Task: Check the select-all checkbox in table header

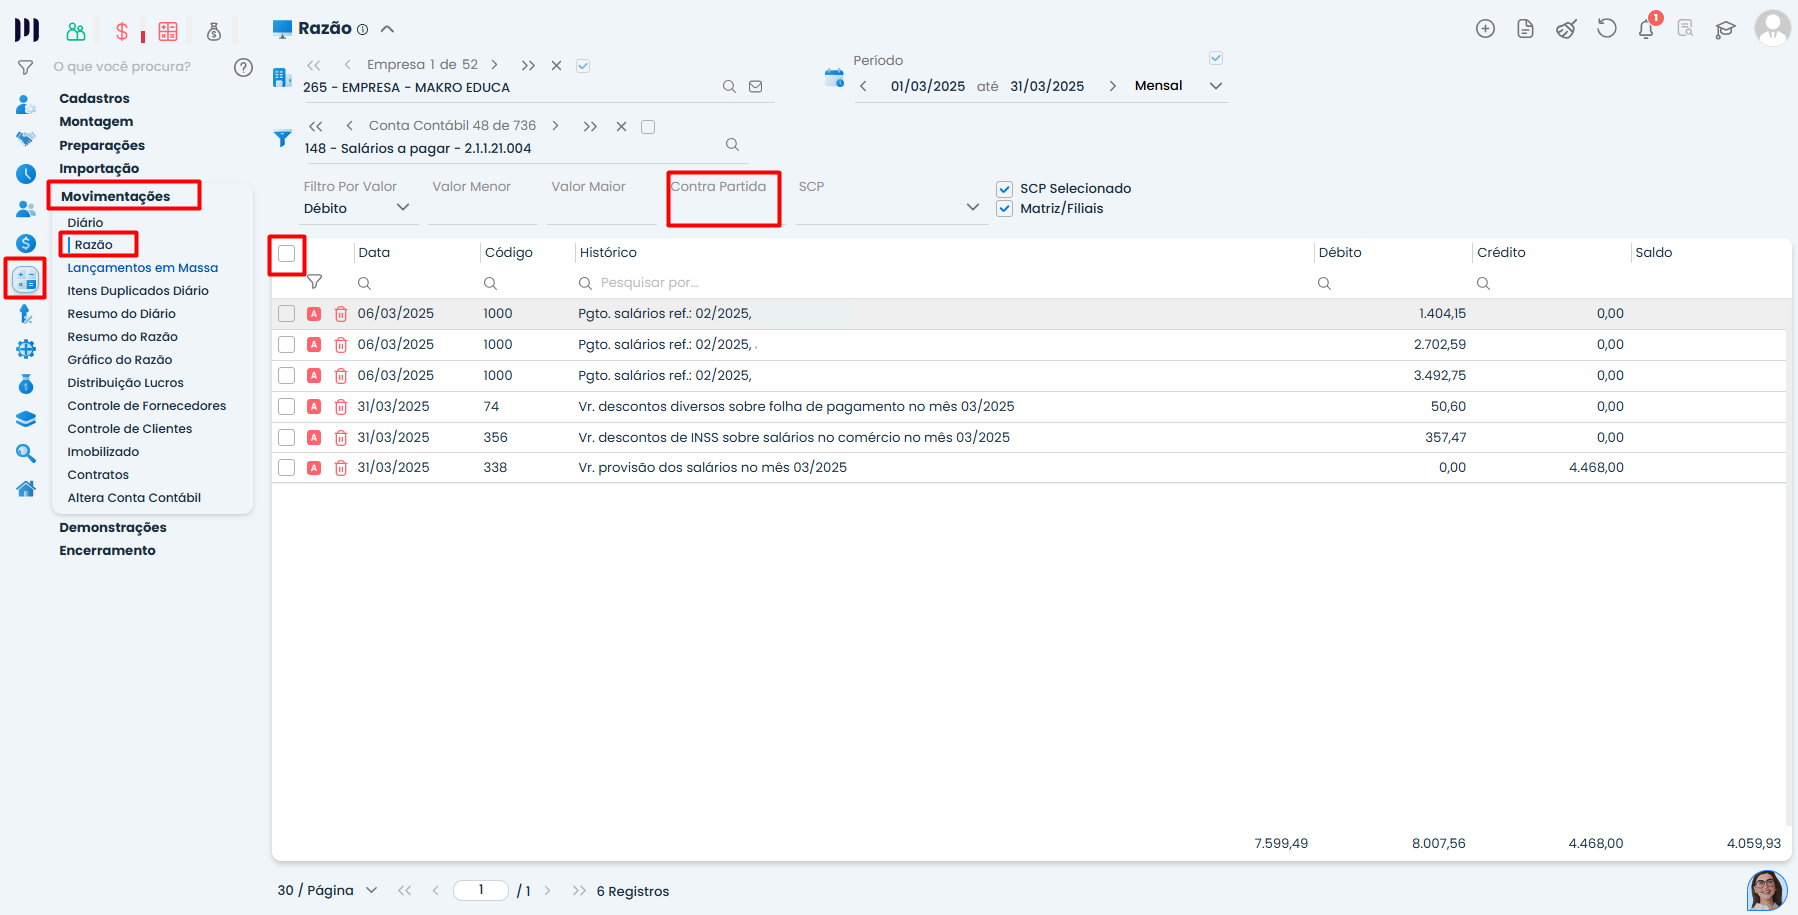Action: [287, 254]
